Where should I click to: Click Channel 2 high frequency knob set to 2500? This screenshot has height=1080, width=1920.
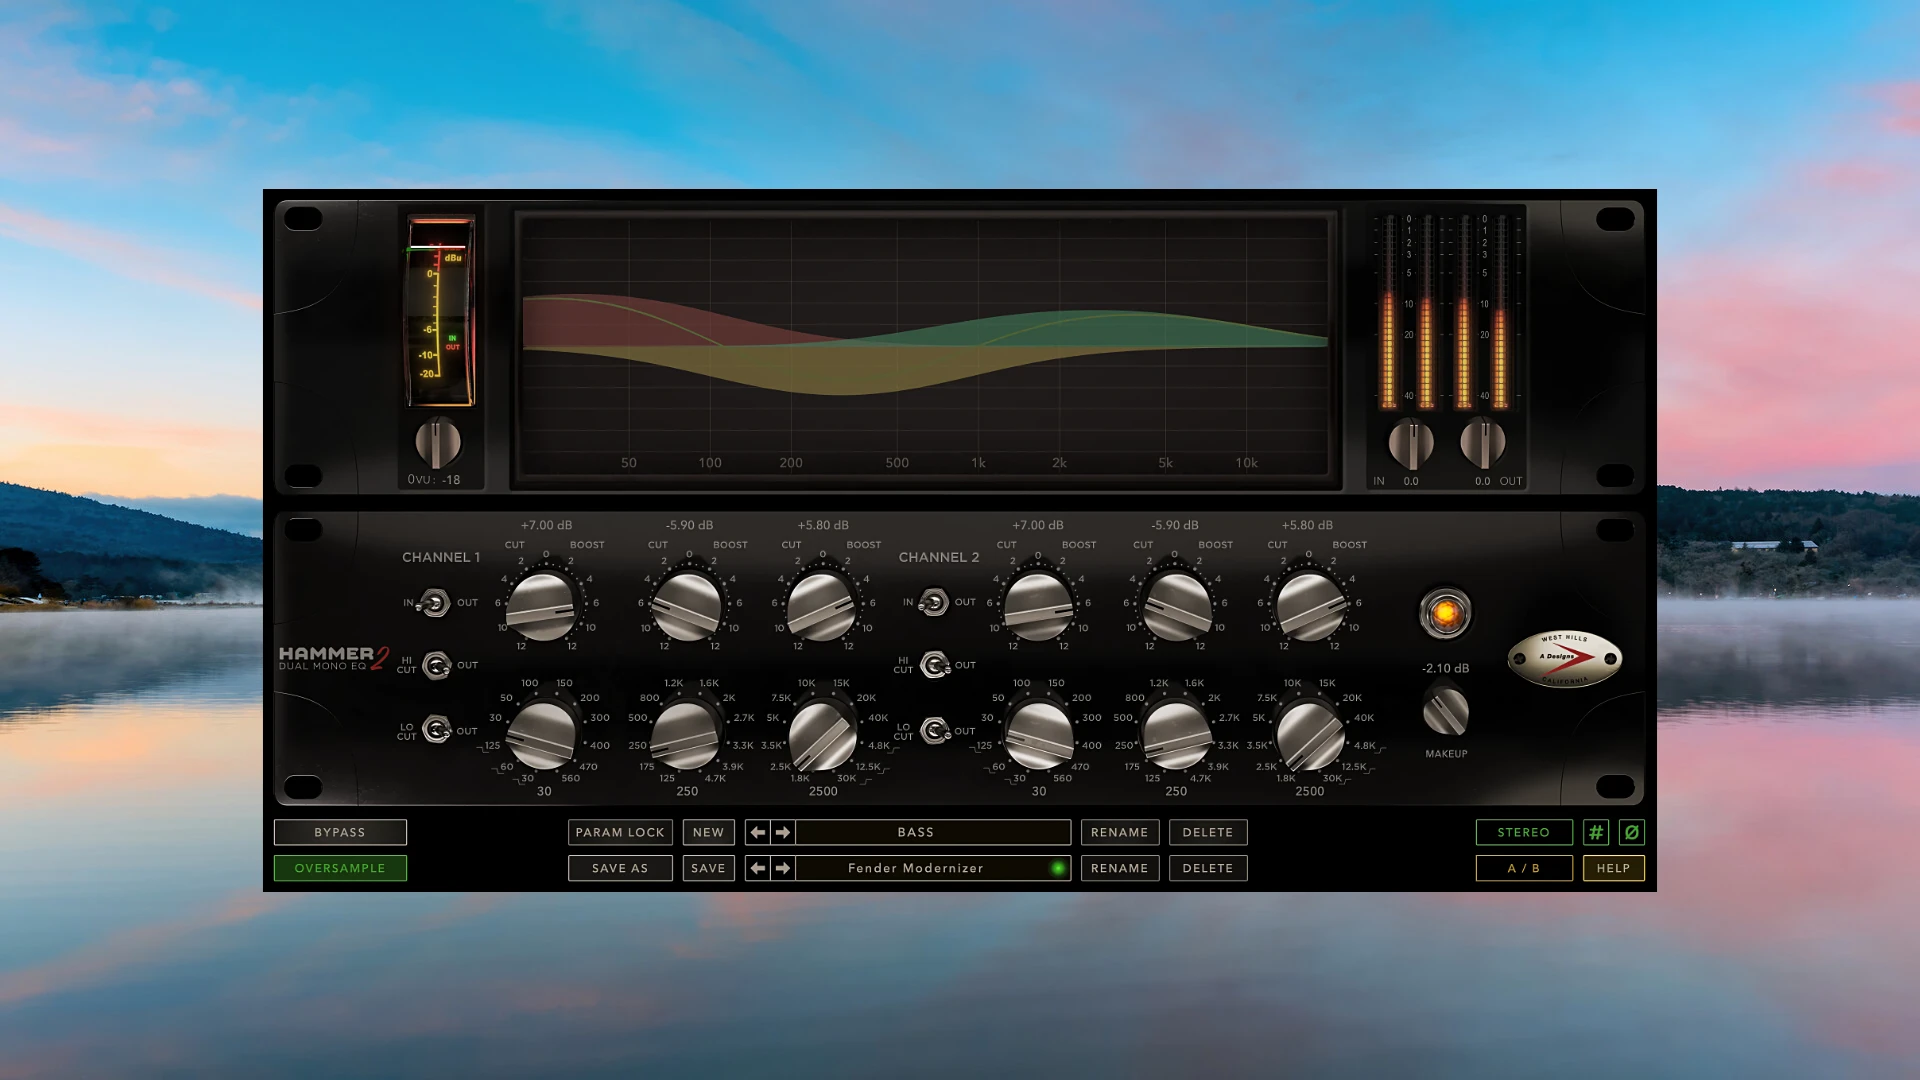pos(1310,735)
